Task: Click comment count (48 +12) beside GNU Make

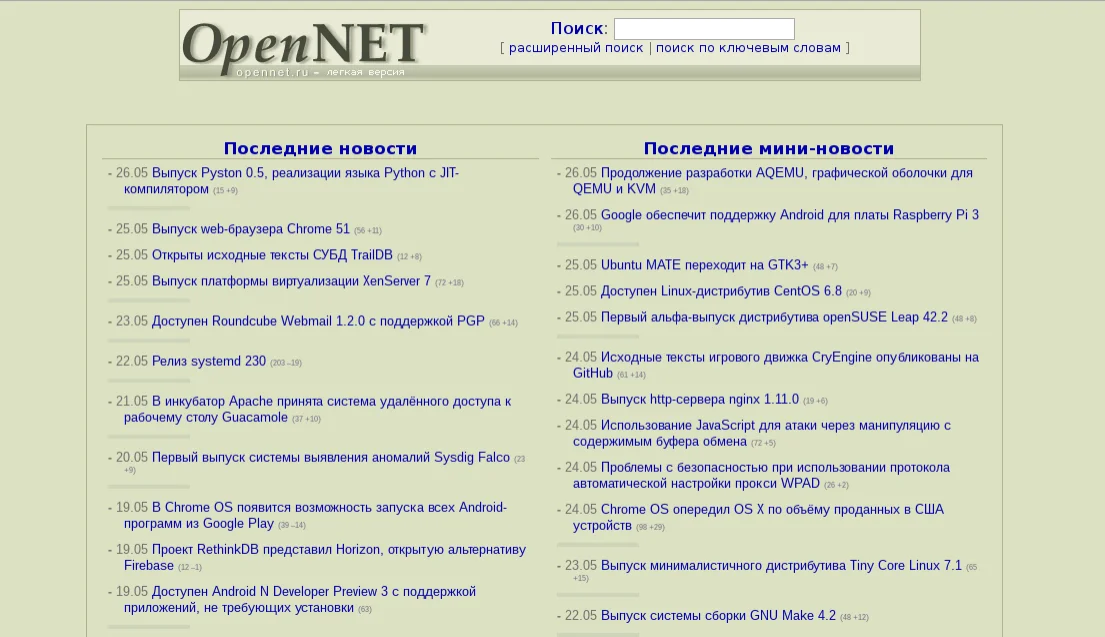Action: click(854, 617)
